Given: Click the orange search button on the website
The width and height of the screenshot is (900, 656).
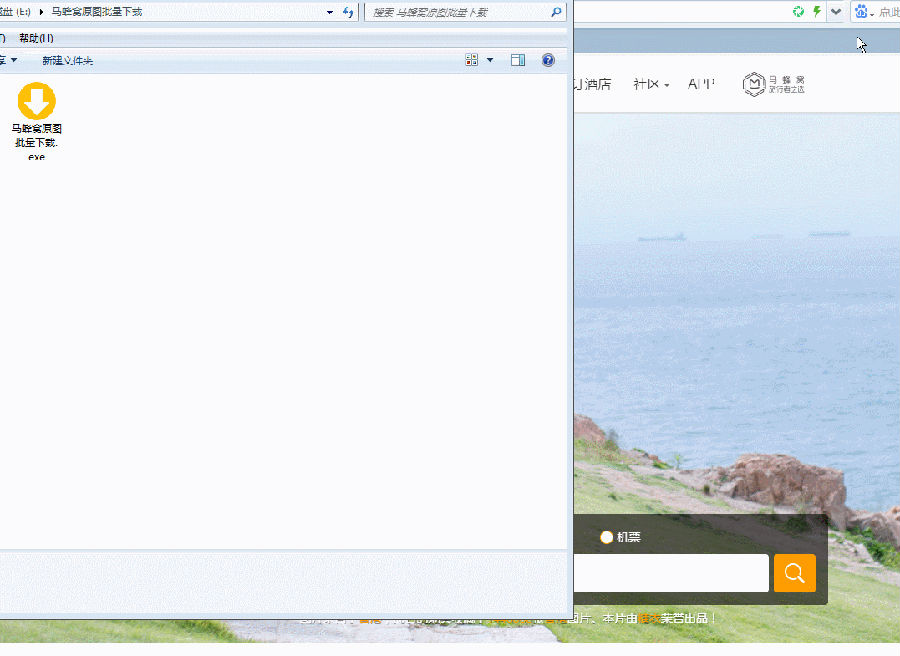Looking at the screenshot, I should 795,573.
